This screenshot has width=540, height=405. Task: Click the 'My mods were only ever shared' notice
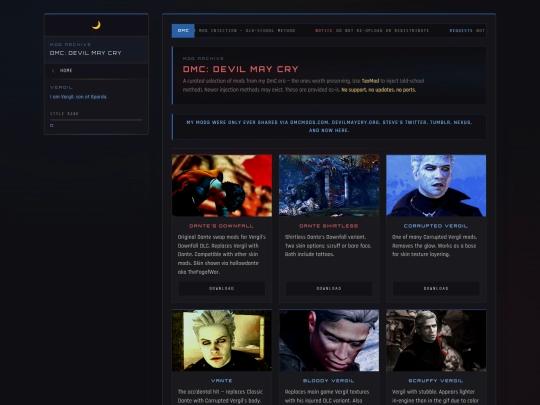click(x=329, y=126)
